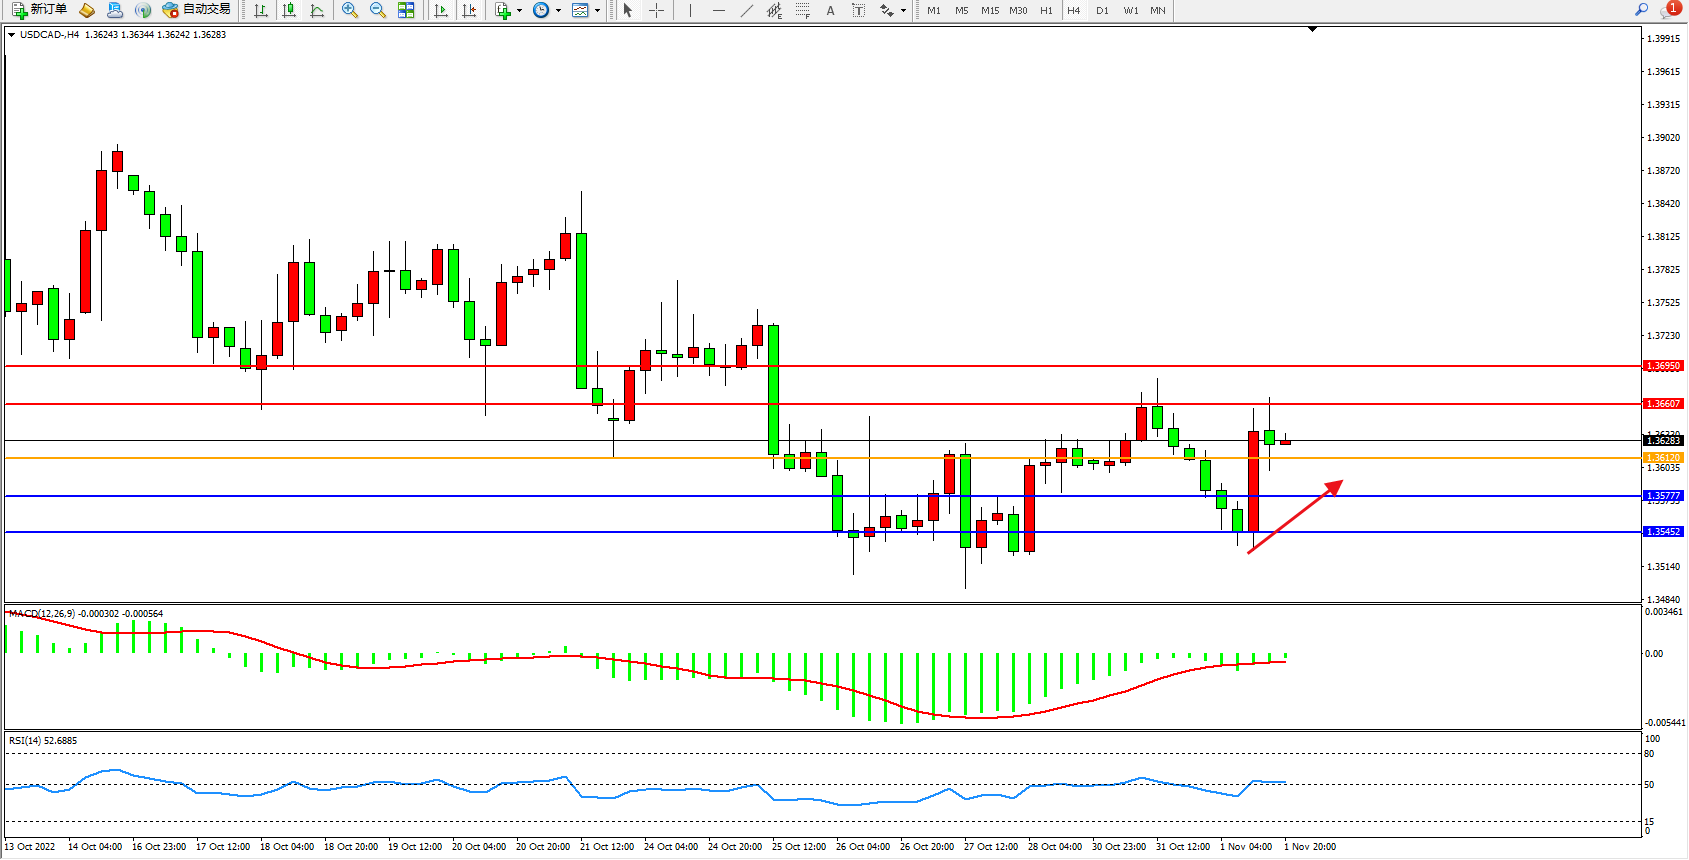1689x860 pixels.
Task: Enable chart shift icon
Action: [x=469, y=10]
